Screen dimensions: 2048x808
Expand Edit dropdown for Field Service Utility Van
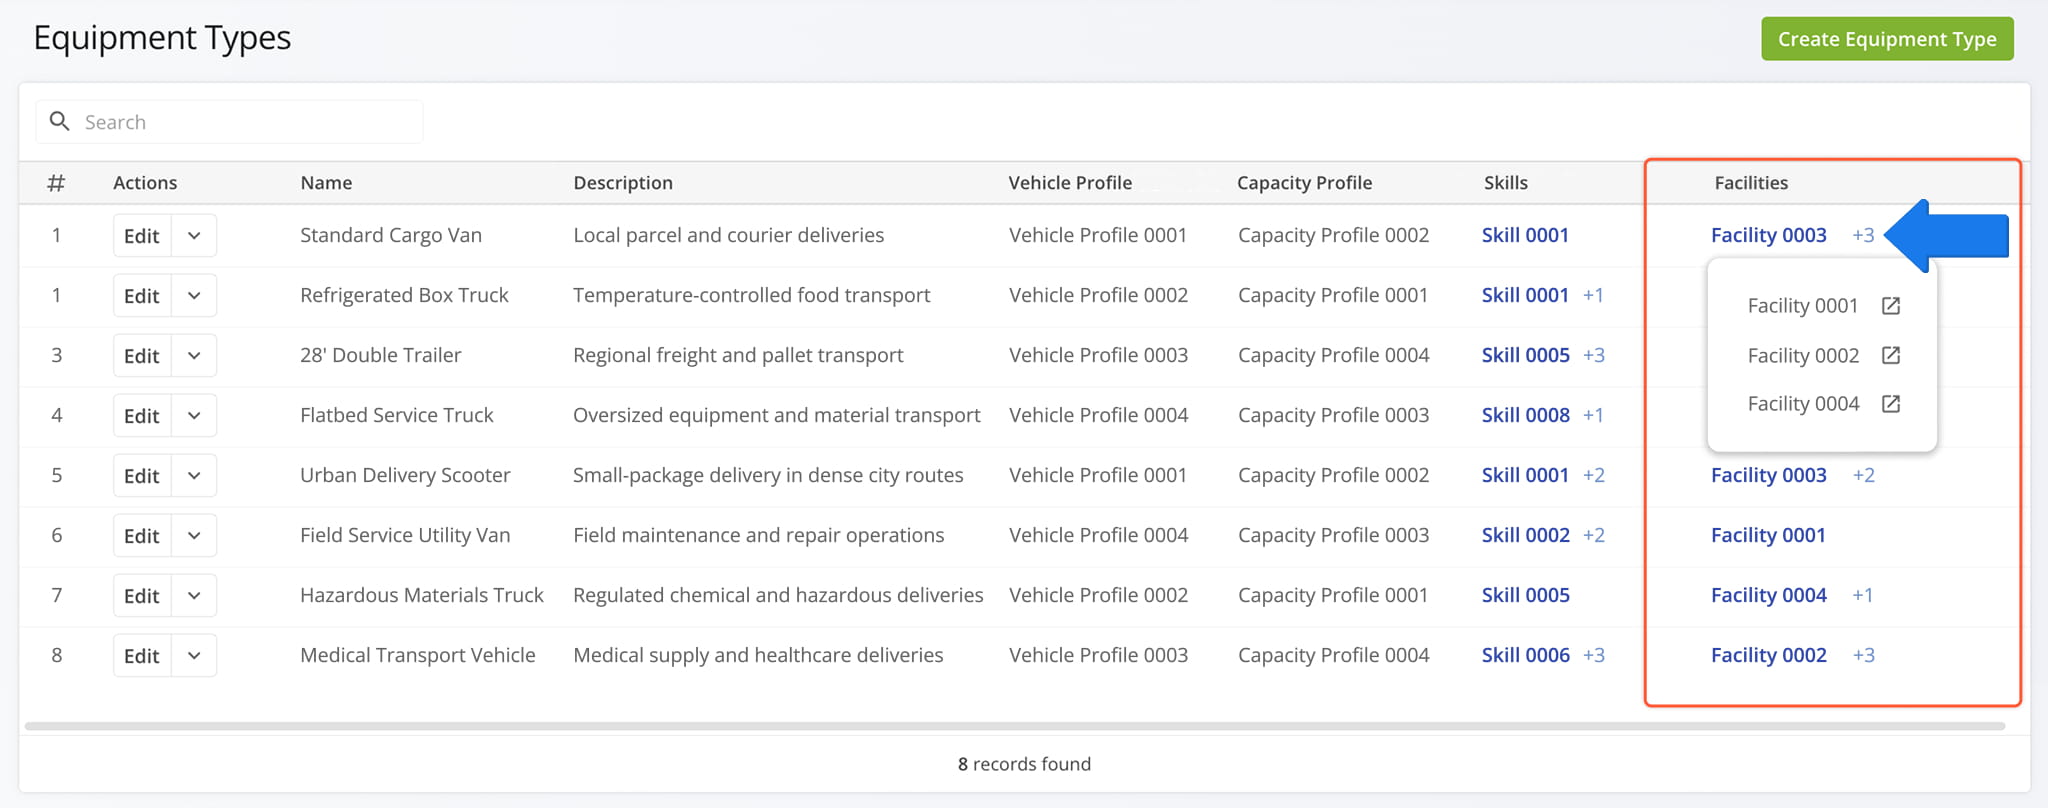194,536
